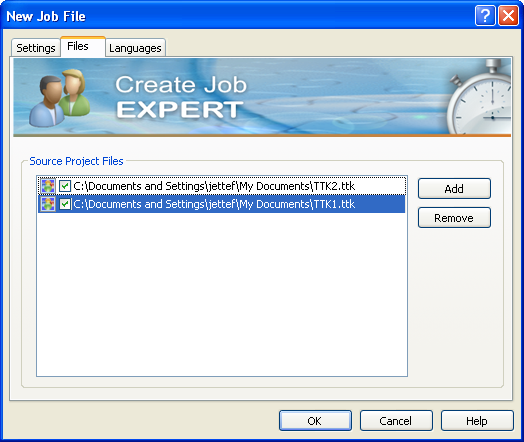Uncheck the TTK1.ttk file checkbox
Viewport: 524px width, 442px height.
tap(65, 204)
